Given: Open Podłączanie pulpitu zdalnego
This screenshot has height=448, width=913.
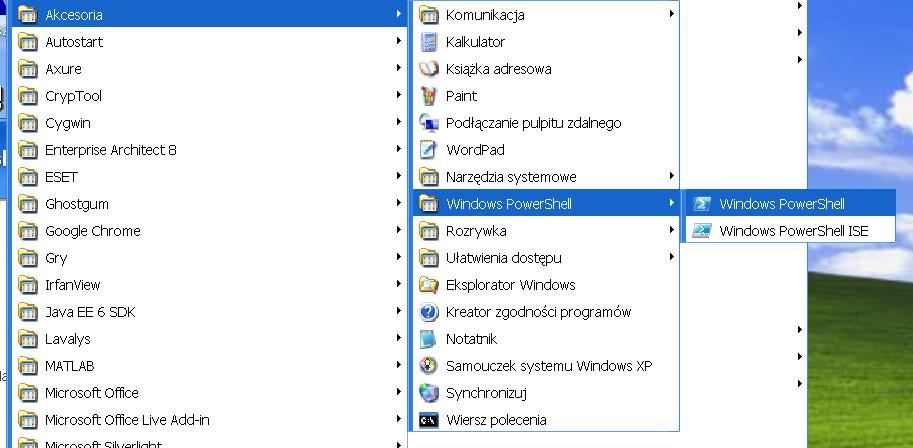Looking at the screenshot, I should click(x=545, y=123).
